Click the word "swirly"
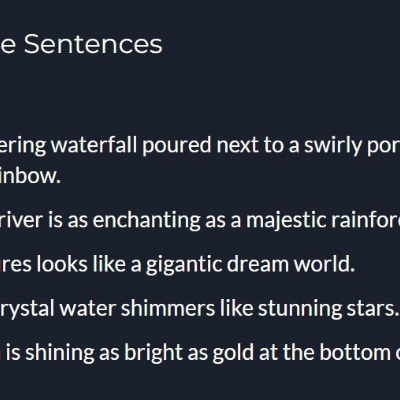Screen dimensions: 400x400 coord(333,147)
